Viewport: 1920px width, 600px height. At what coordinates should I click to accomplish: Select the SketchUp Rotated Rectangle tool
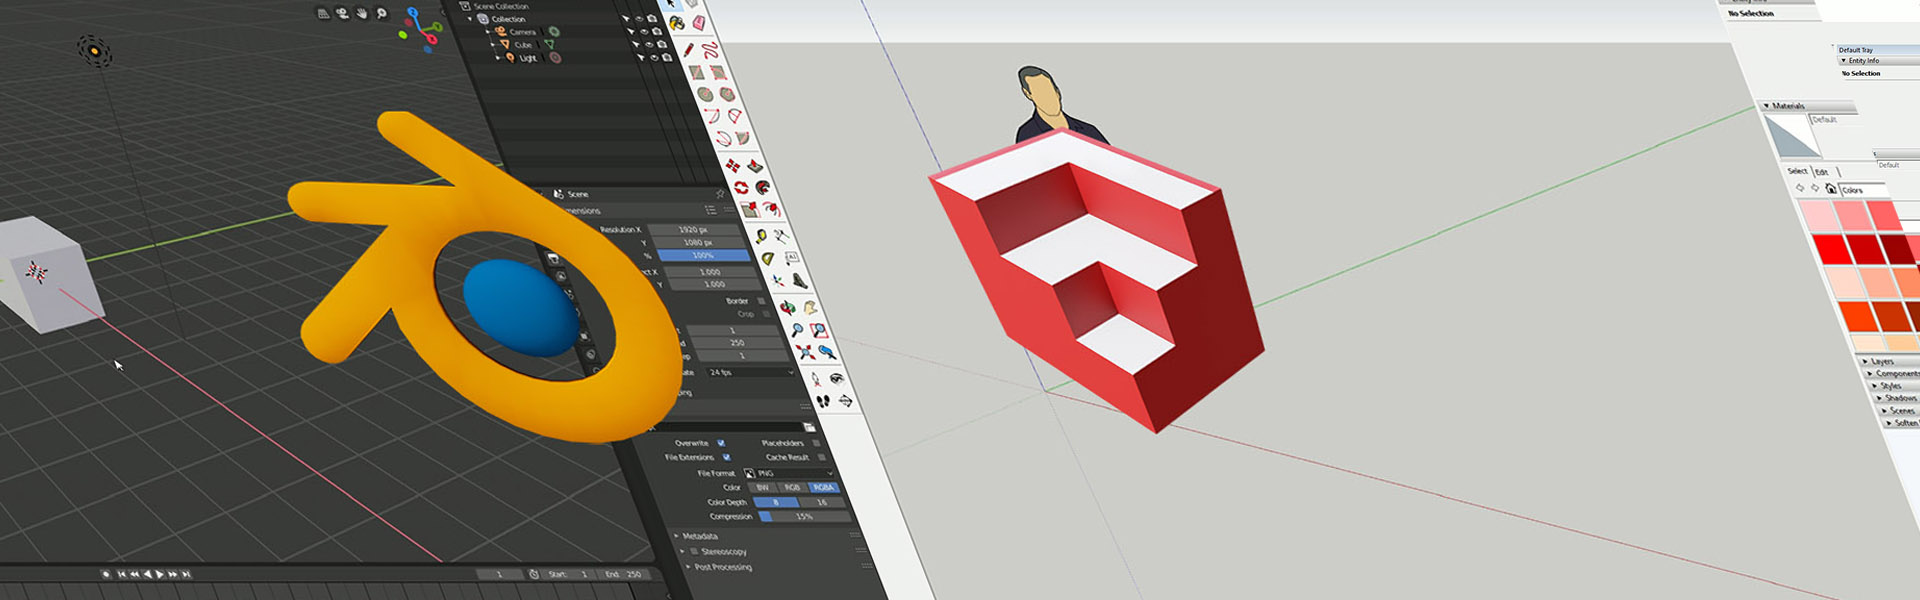pyautogui.click(x=718, y=72)
